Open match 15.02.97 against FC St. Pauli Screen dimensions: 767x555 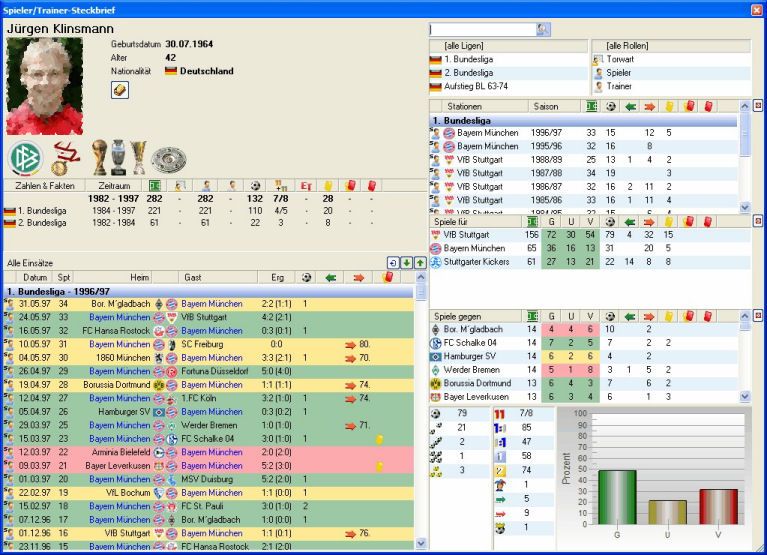(x=209, y=507)
